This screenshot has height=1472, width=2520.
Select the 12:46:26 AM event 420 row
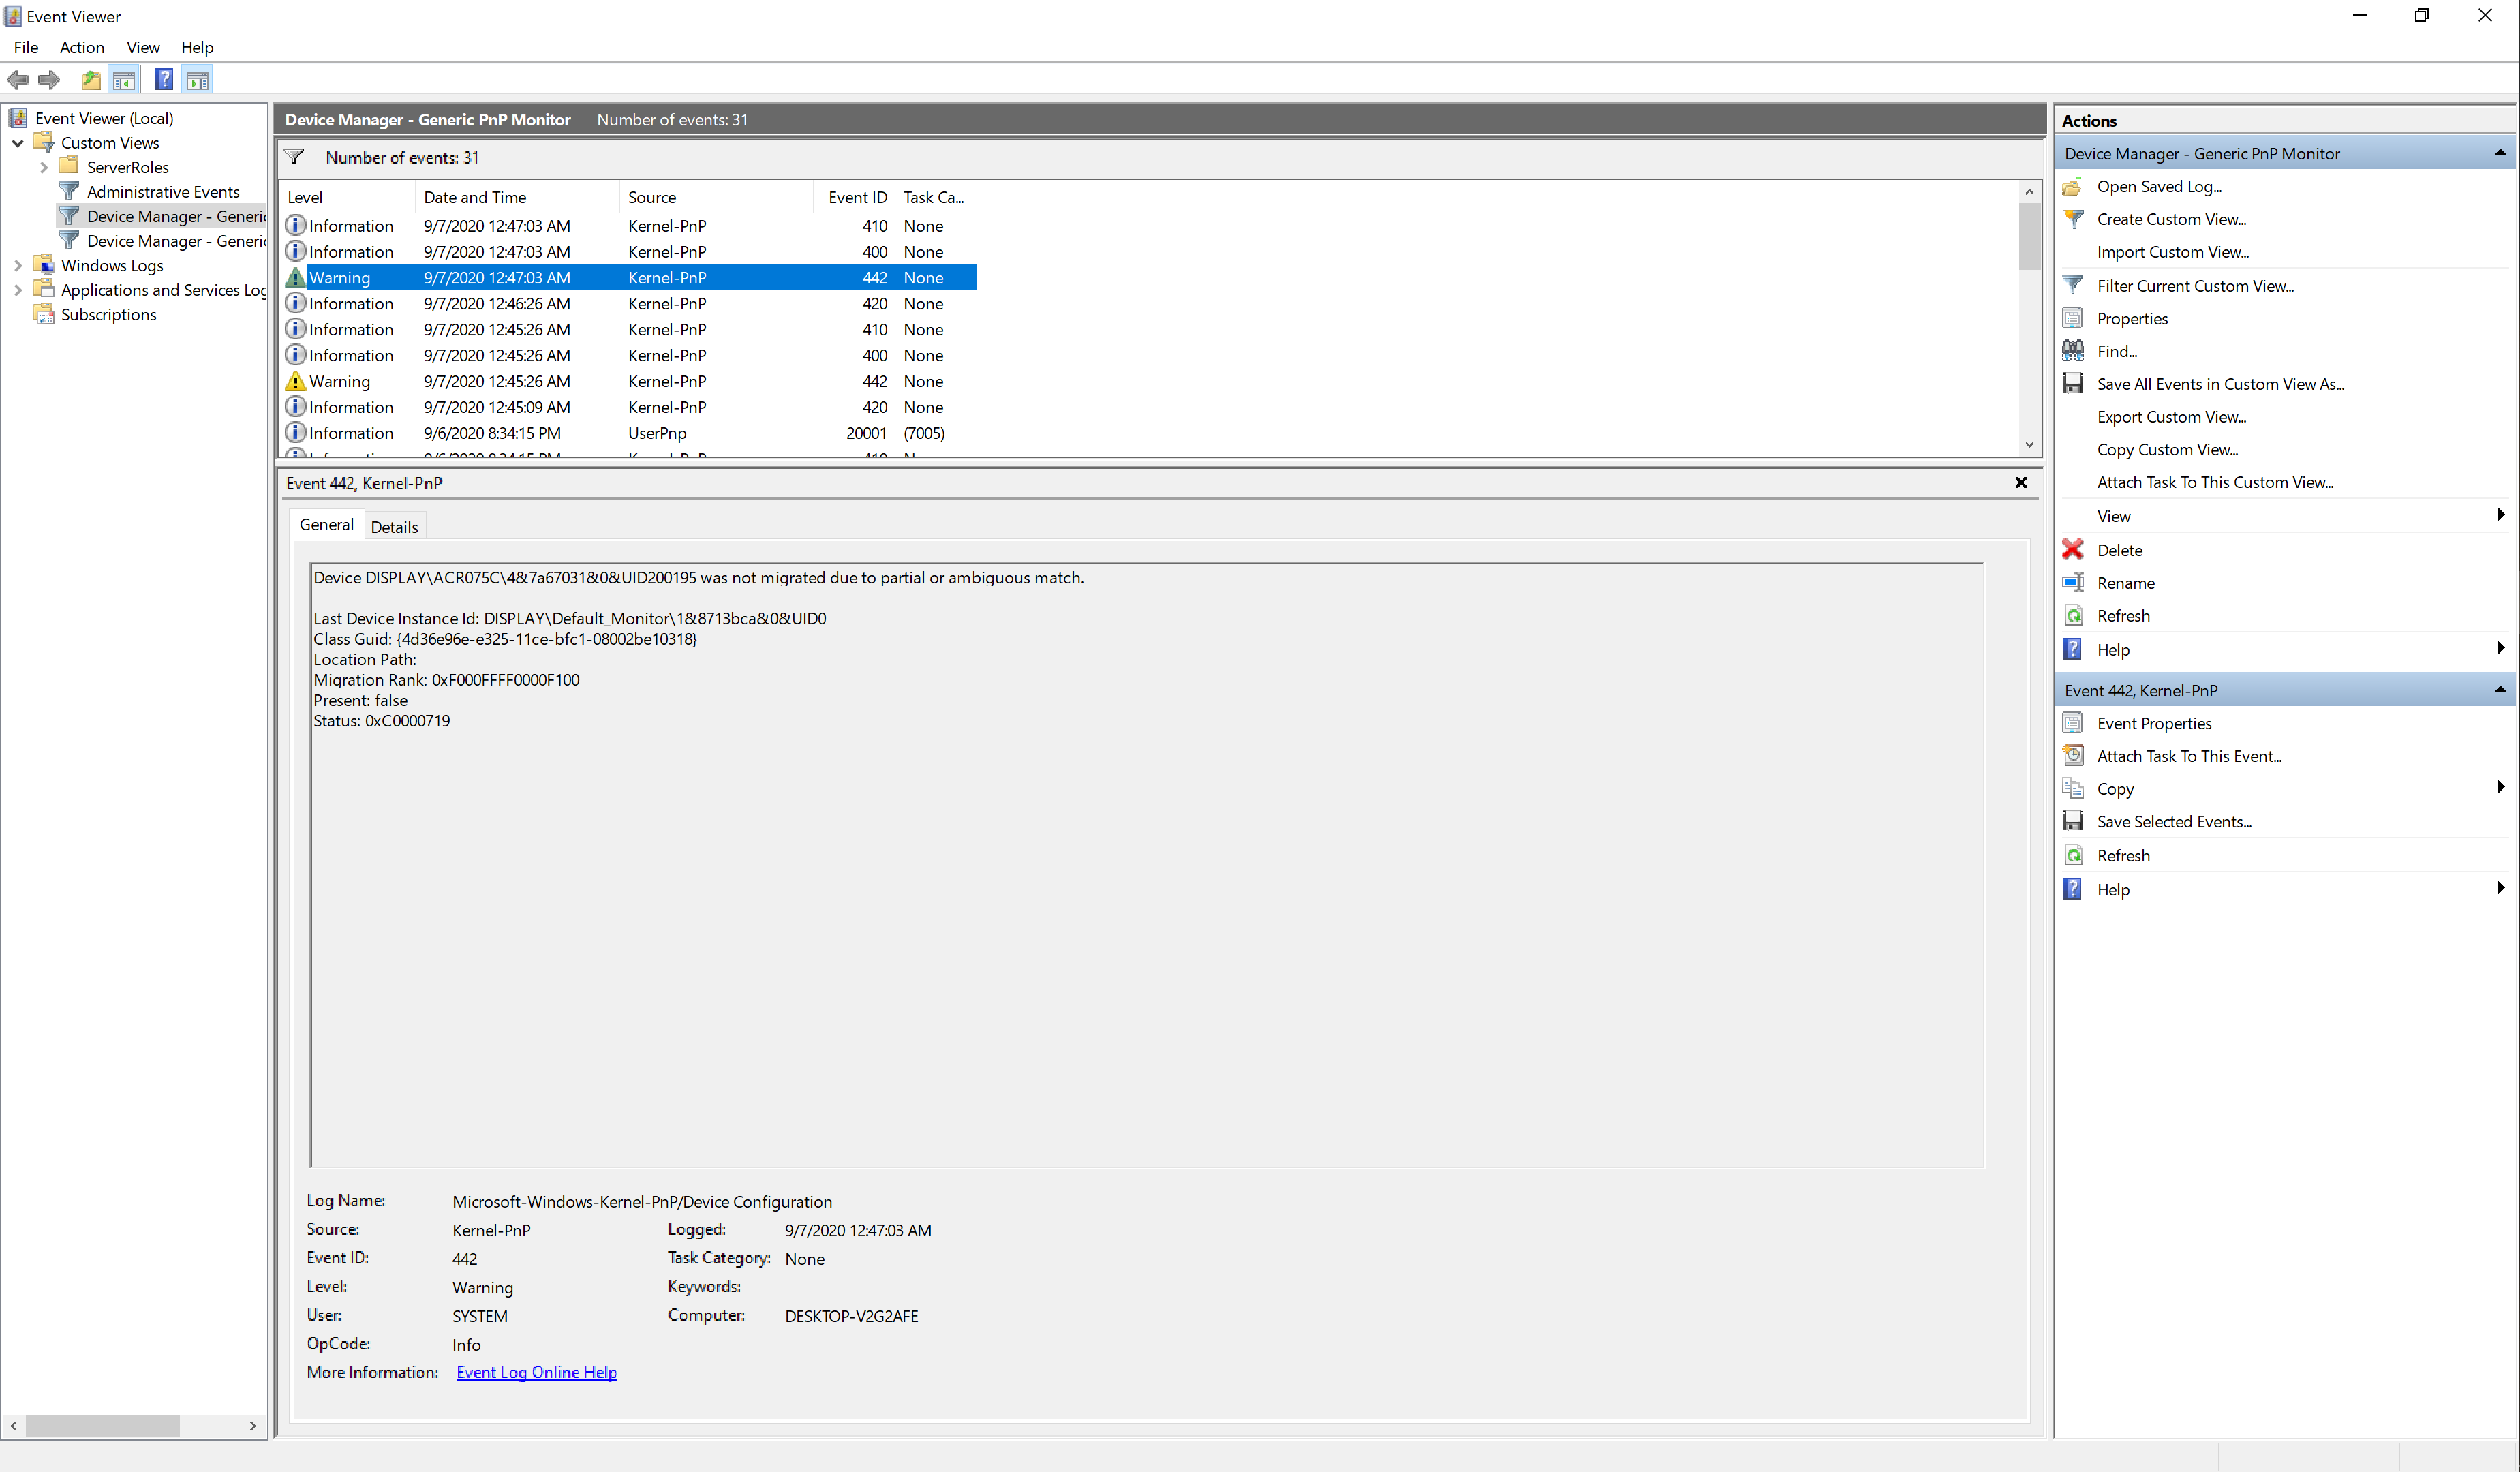coord(630,304)
